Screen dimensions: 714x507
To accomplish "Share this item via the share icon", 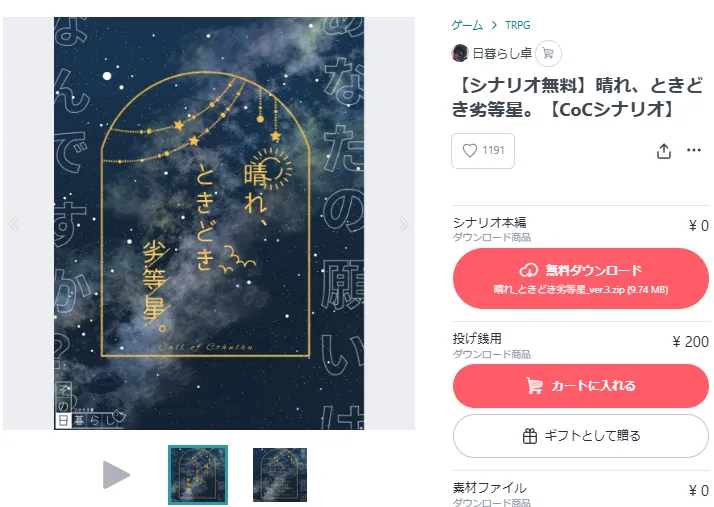I will coord(664,151).
